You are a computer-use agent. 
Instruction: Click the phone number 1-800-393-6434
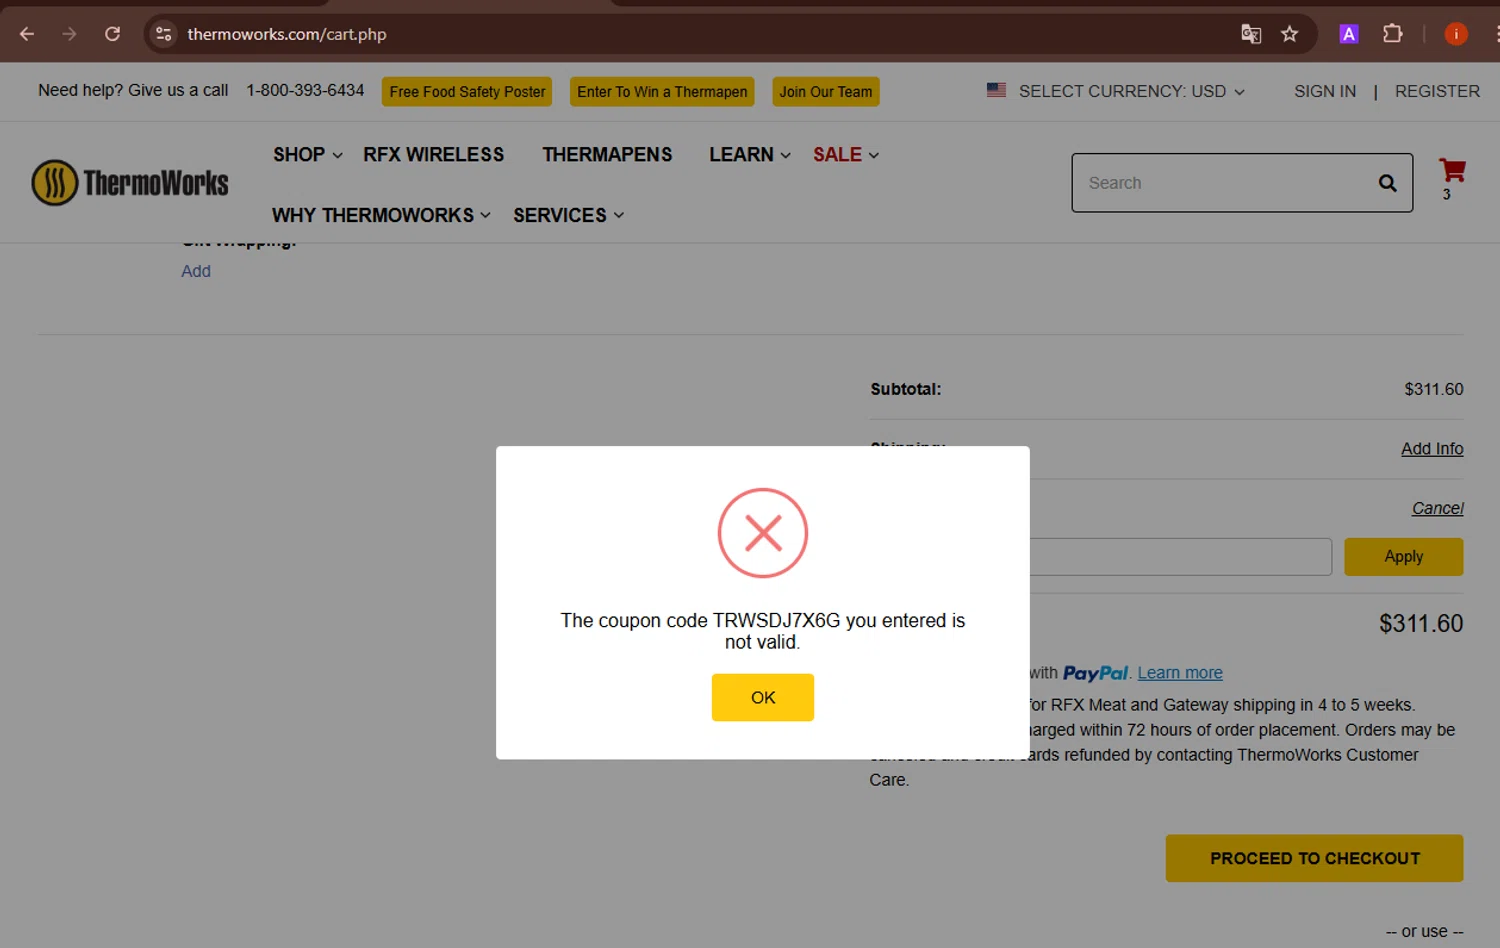pyautogui.click(x=305, y=90)
